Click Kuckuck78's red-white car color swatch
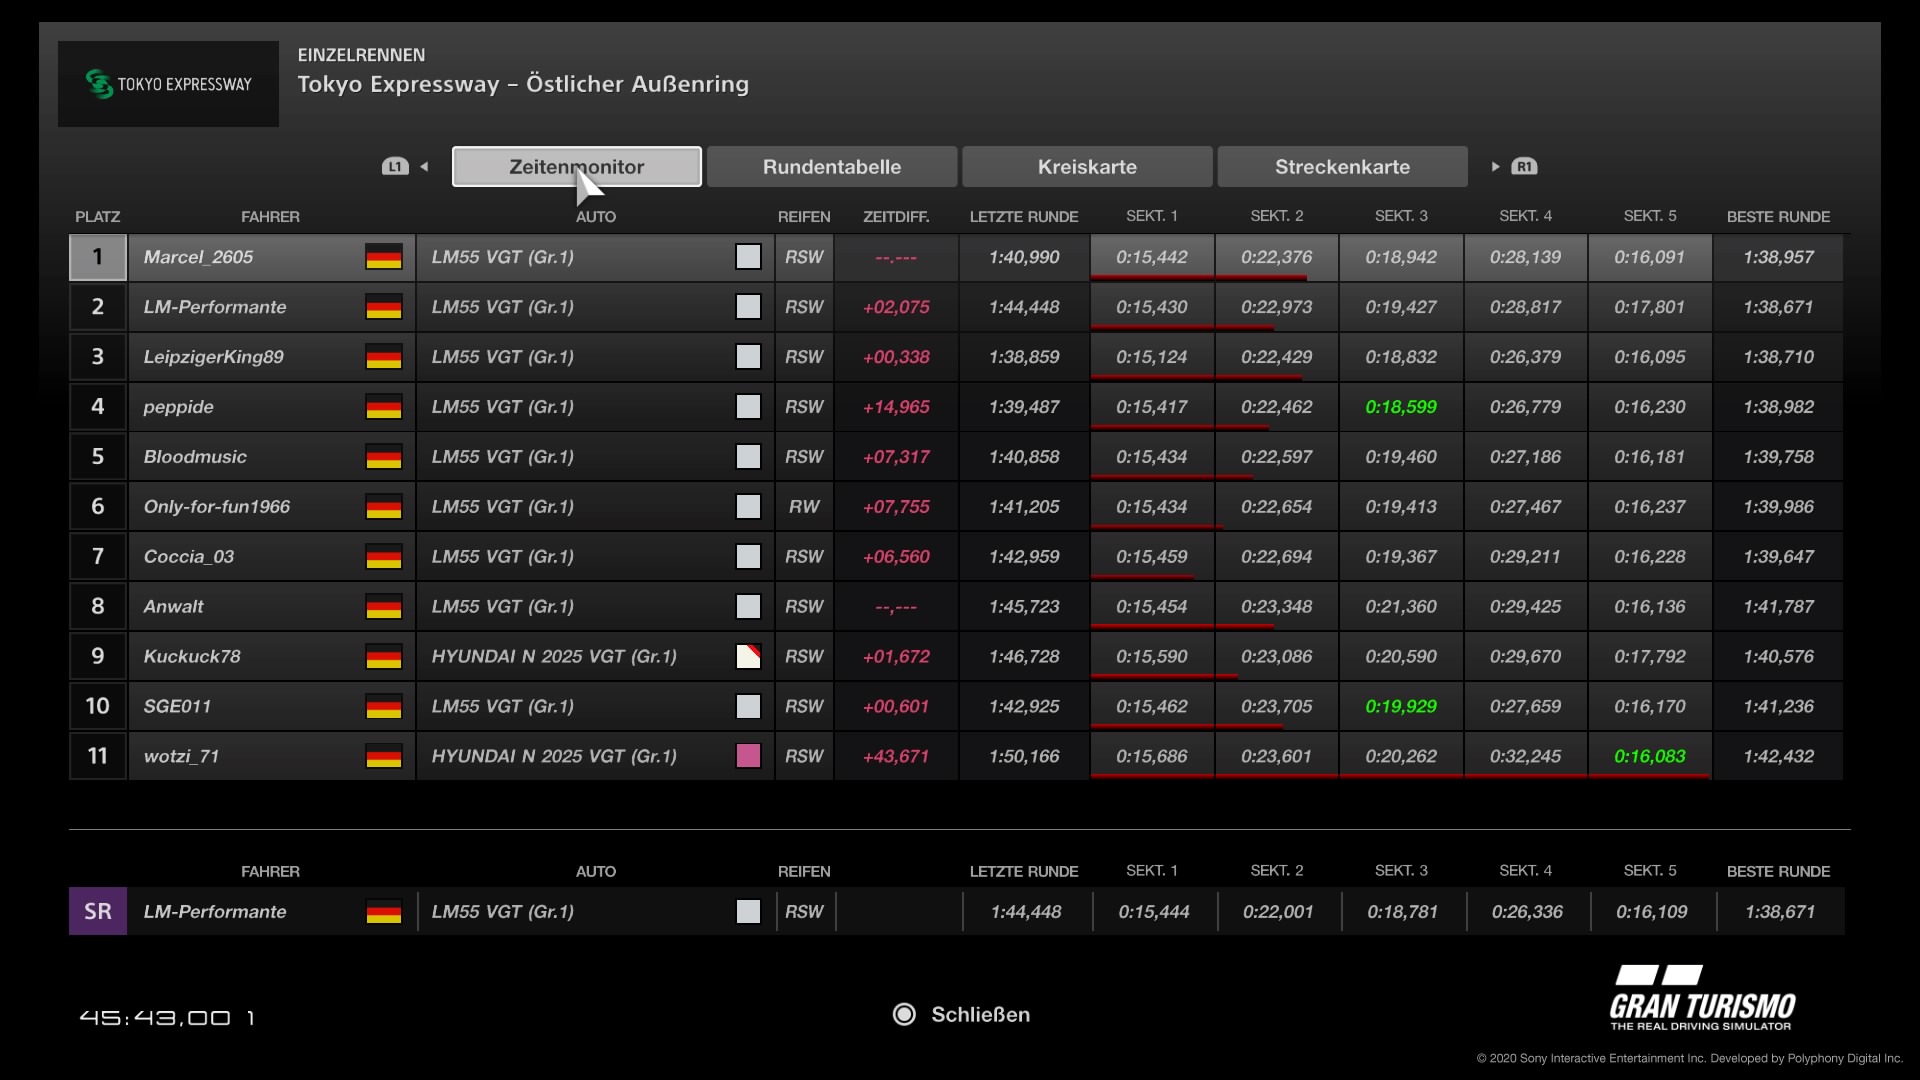 748,657
